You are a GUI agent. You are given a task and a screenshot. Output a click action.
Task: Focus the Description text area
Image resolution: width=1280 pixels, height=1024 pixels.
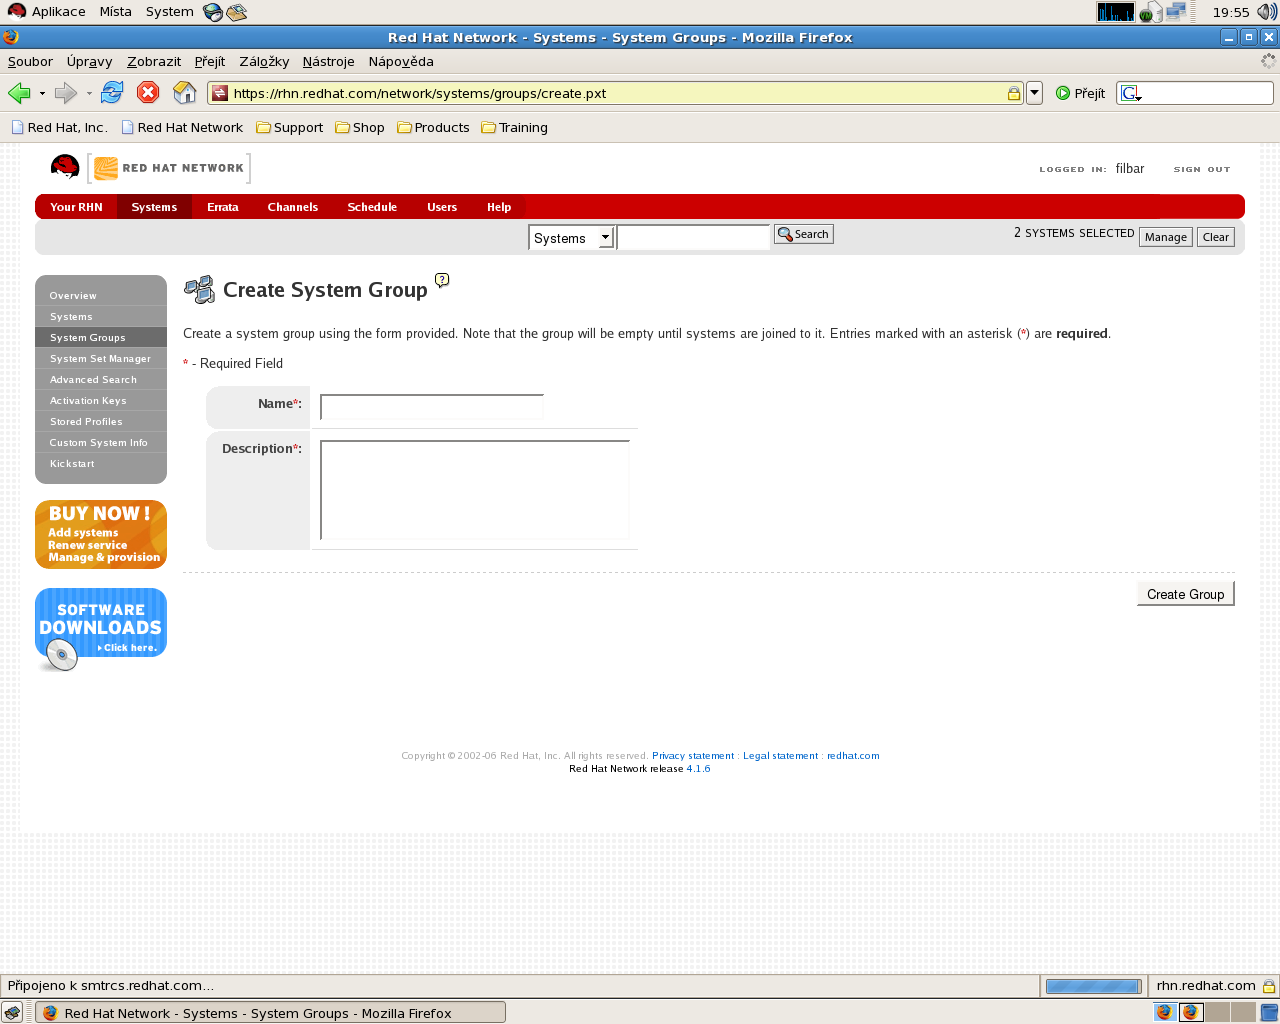(x=475, y=490)
